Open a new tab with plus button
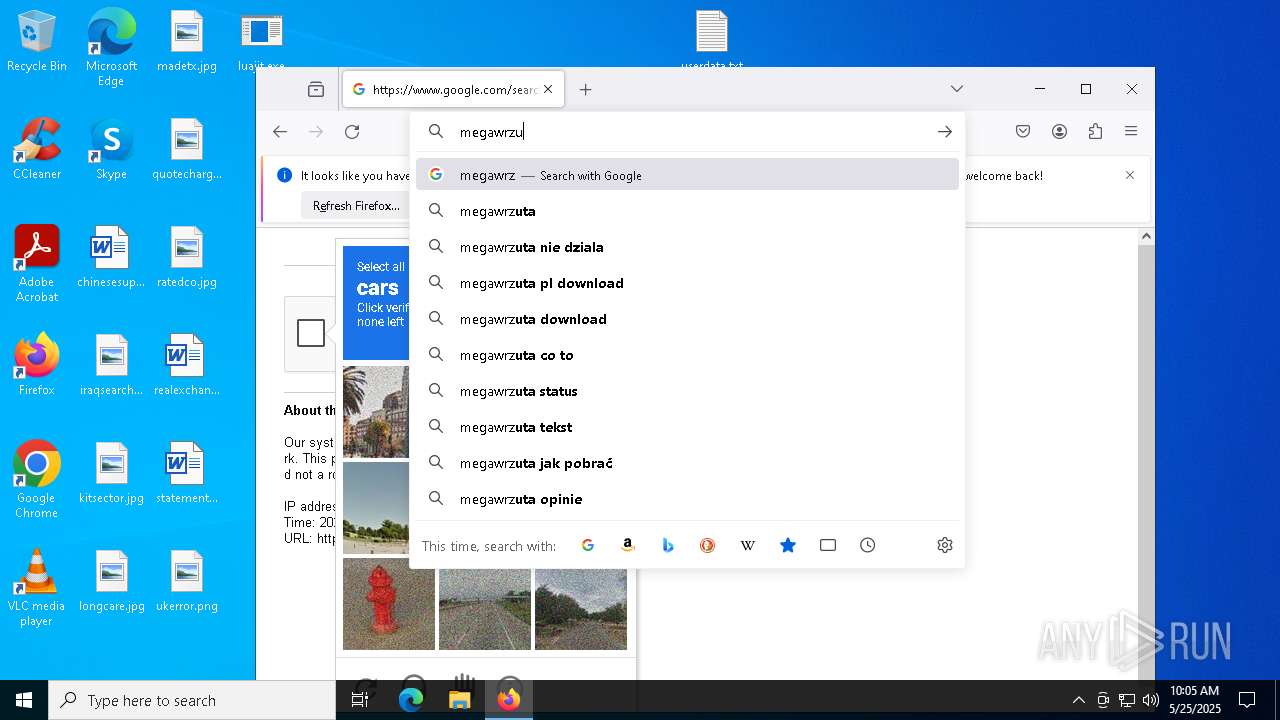Image resolution: width=1280 pixels, height=720 pixels. point(585,89)
